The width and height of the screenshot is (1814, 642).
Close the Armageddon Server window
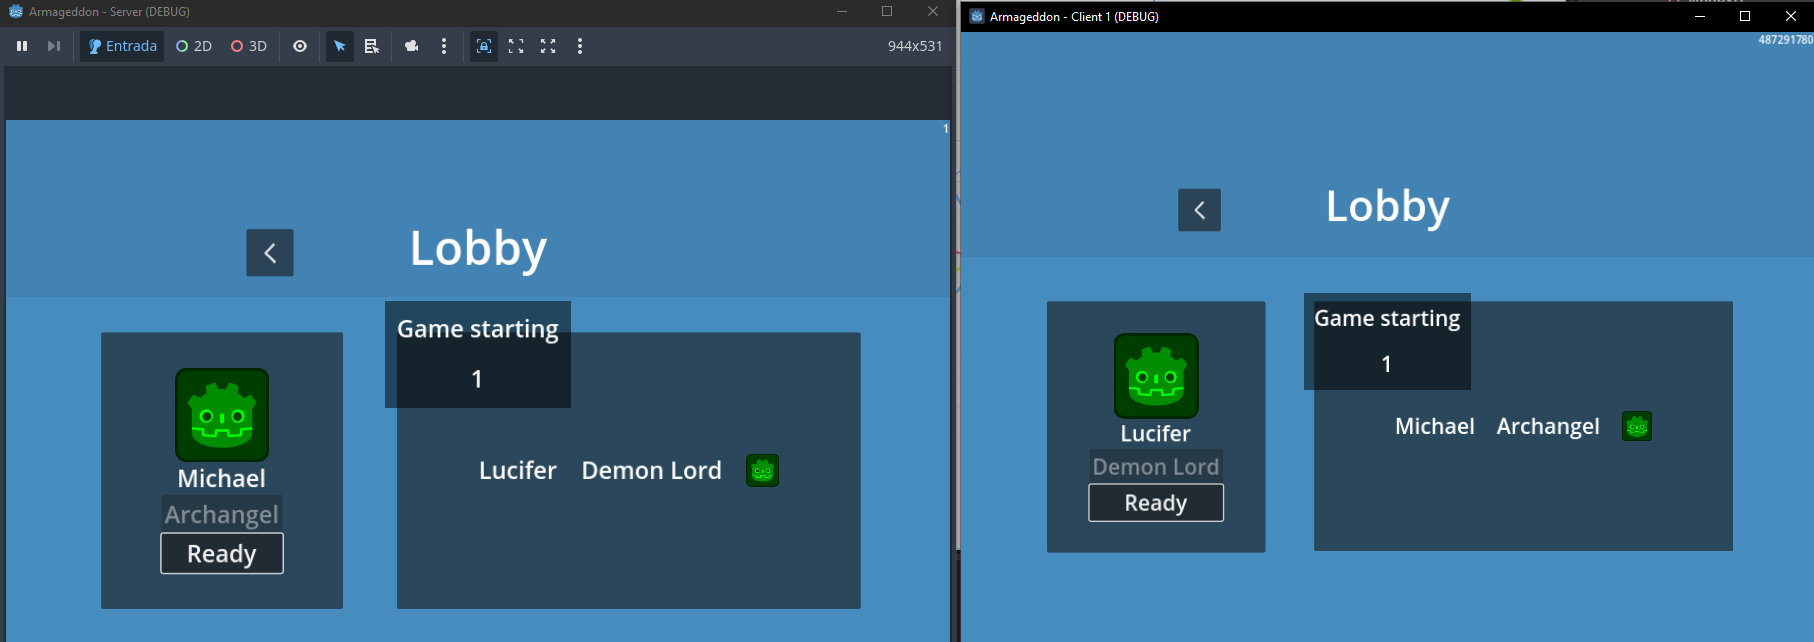(x=933, y=11)
